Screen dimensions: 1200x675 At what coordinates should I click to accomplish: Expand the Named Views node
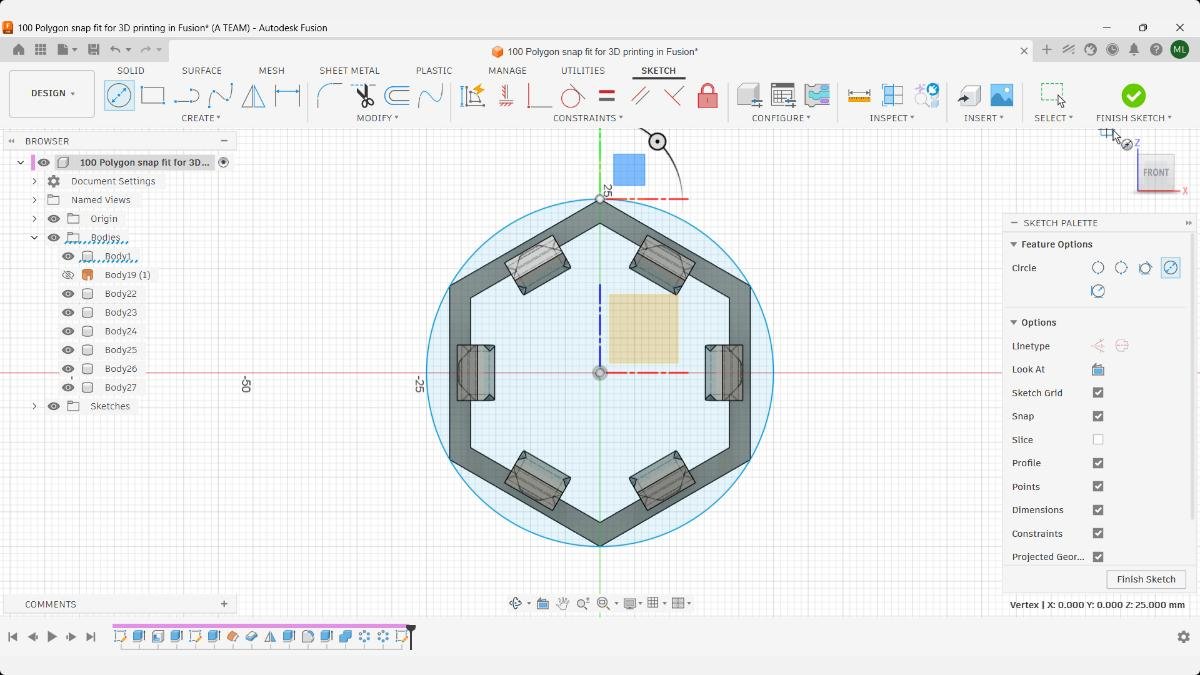click(34, 200)
